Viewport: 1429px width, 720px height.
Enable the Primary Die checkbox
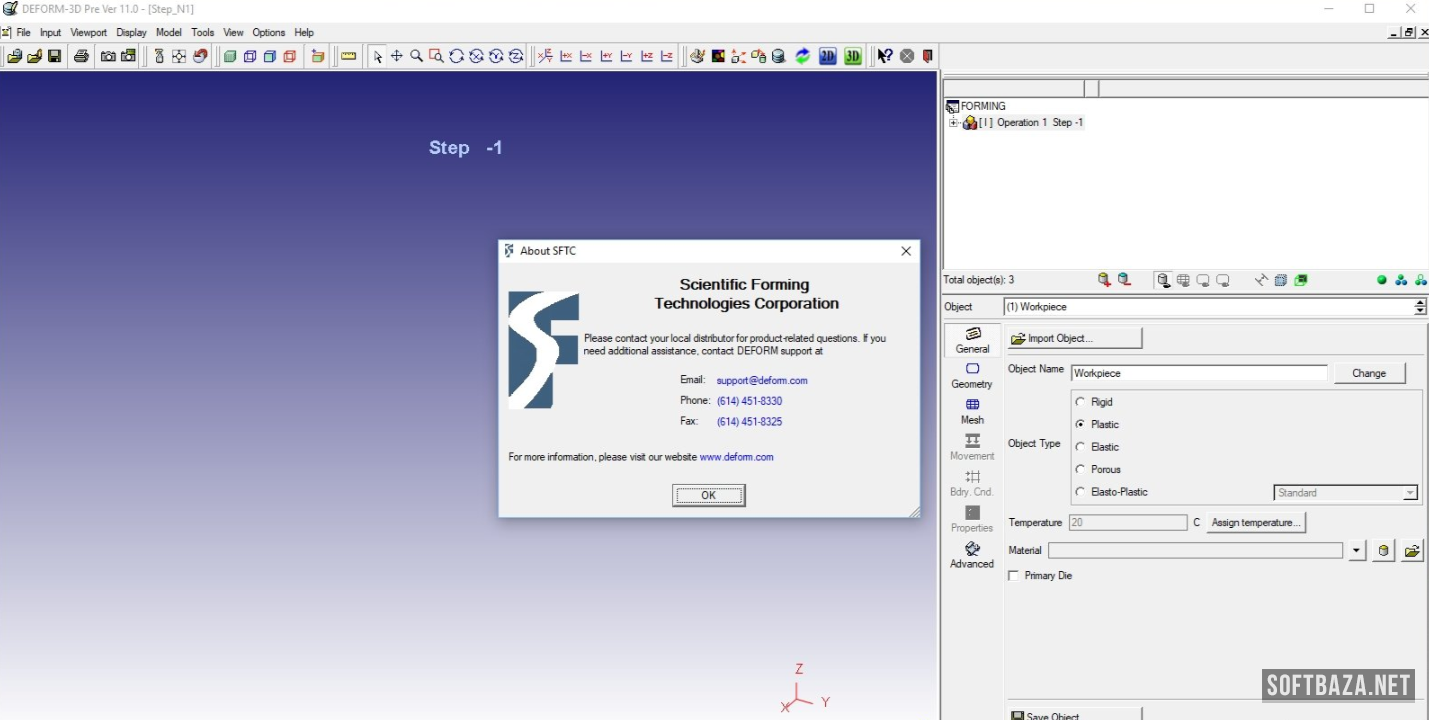click(1014, 576)
